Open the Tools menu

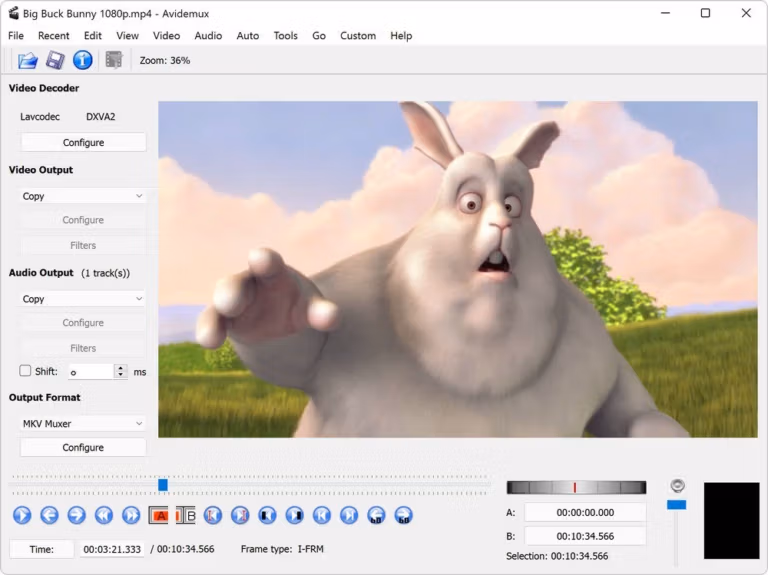point(286,36)
